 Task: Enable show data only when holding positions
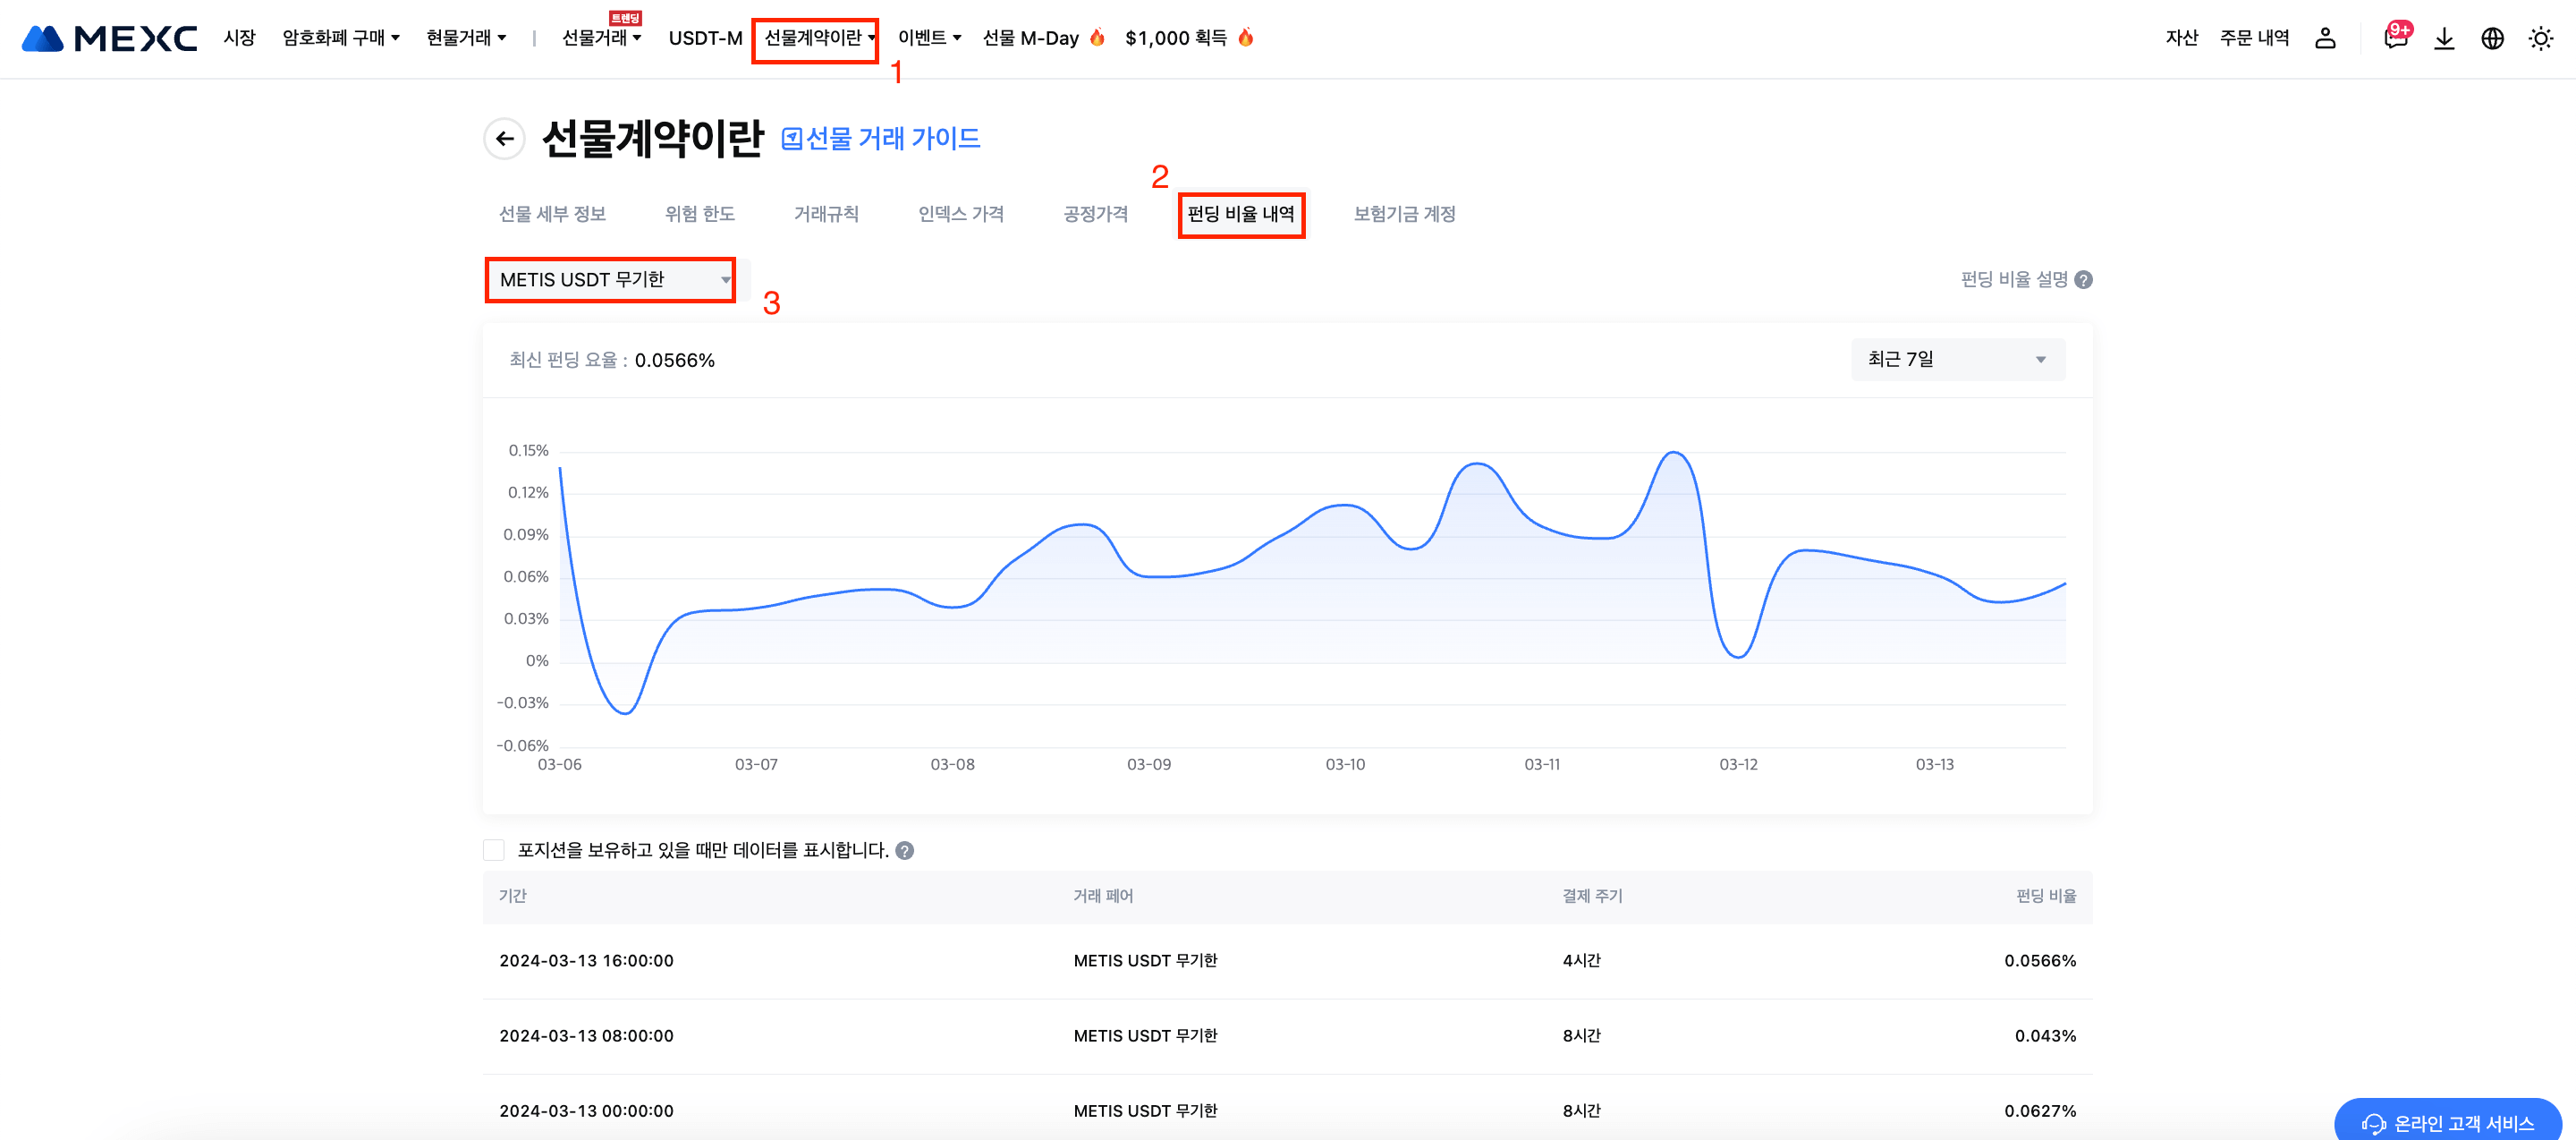[x=494, y=850]
